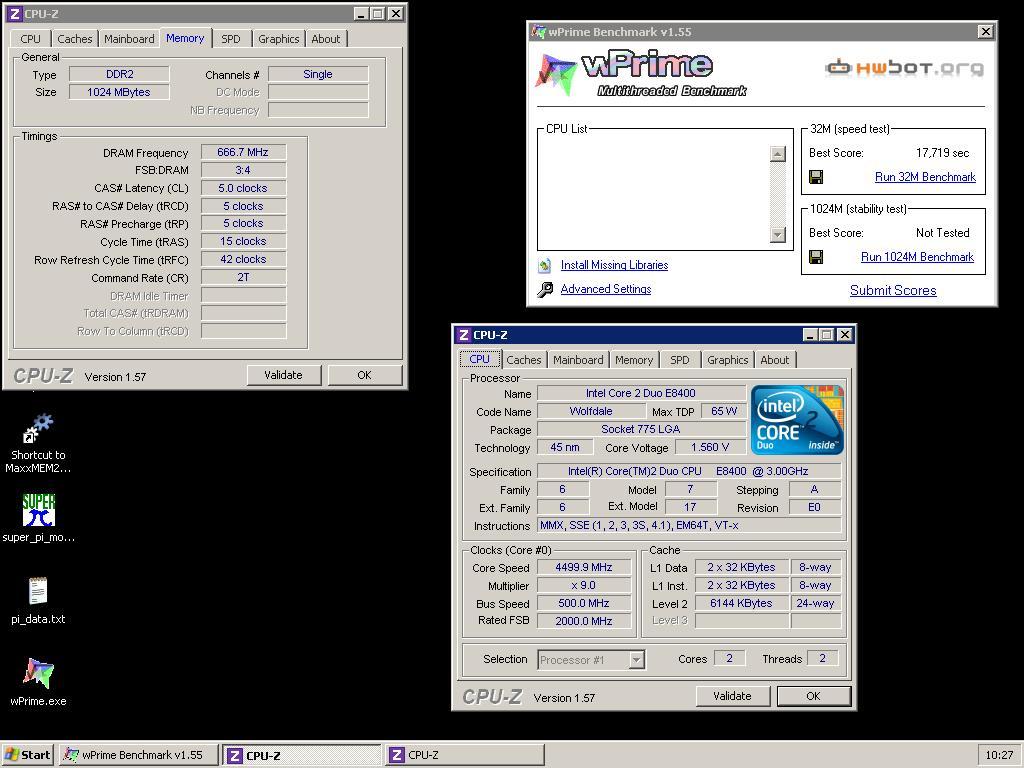The image size is (1024, 768).
Task: Click the Bus Speed value 500.0 MHz
Action: (583, 603)
